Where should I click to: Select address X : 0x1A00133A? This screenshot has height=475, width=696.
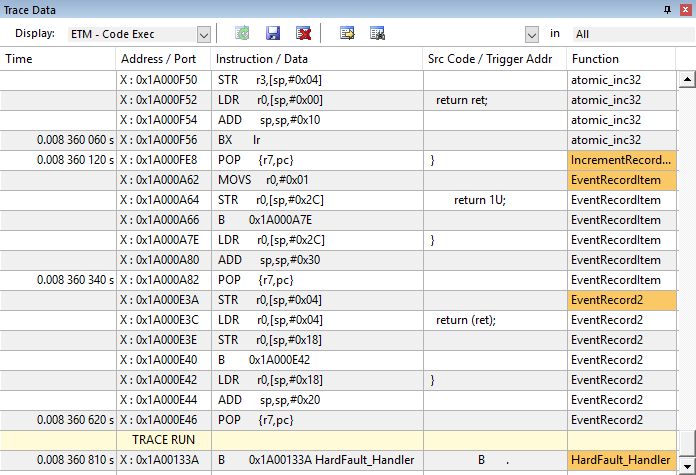pyautogui.click(x=158, y=460)
